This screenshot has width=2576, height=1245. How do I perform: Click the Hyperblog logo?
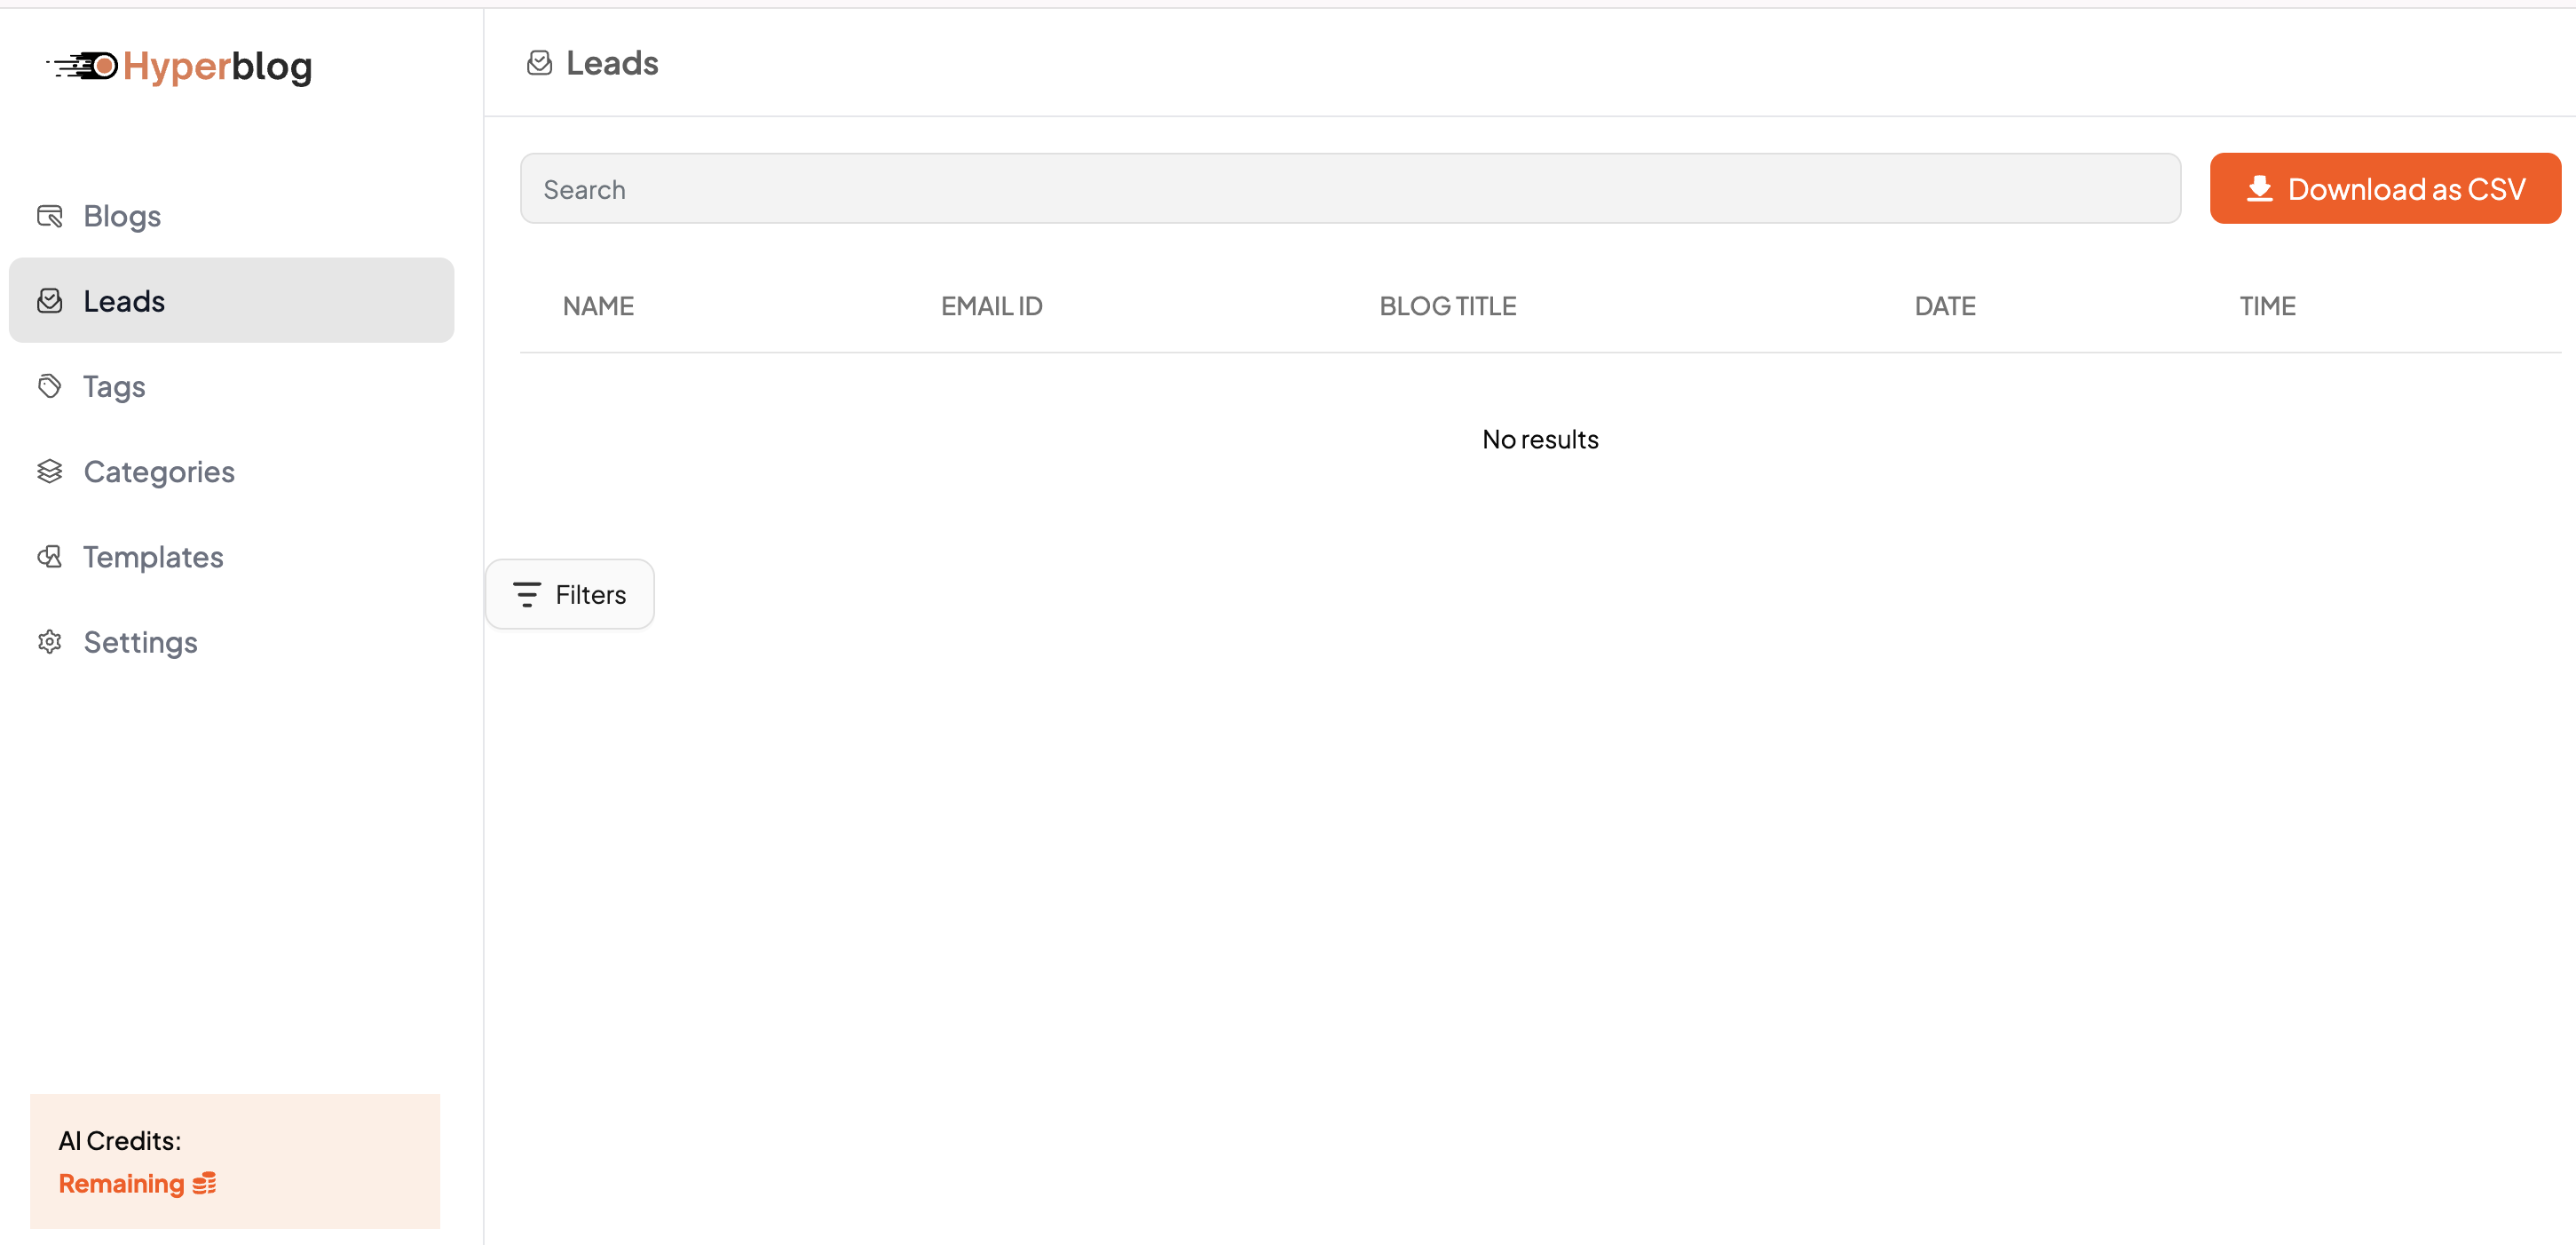pyautogui.click(x=180, y=66)
